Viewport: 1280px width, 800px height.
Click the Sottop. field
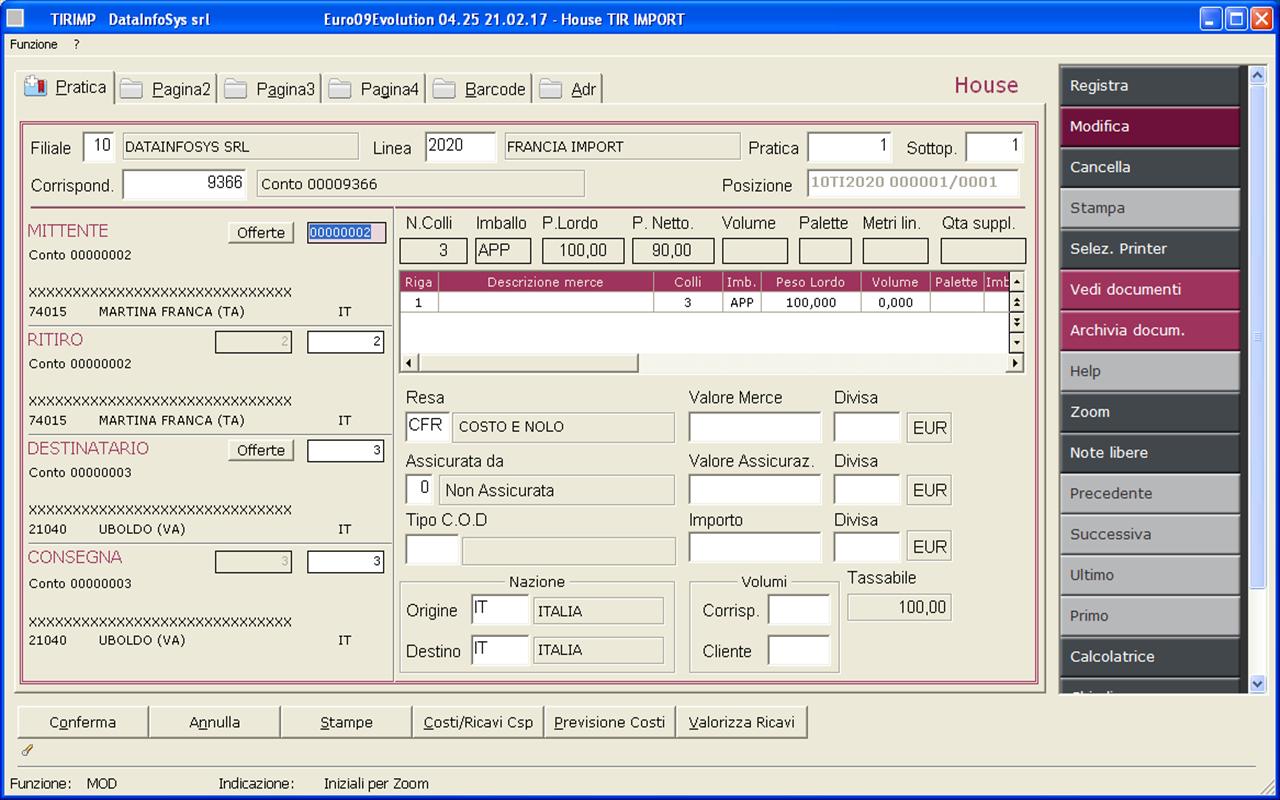[994, 147]
